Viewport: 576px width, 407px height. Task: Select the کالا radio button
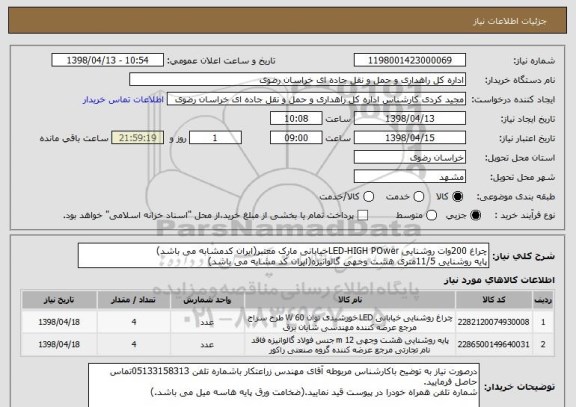point(457,197)
